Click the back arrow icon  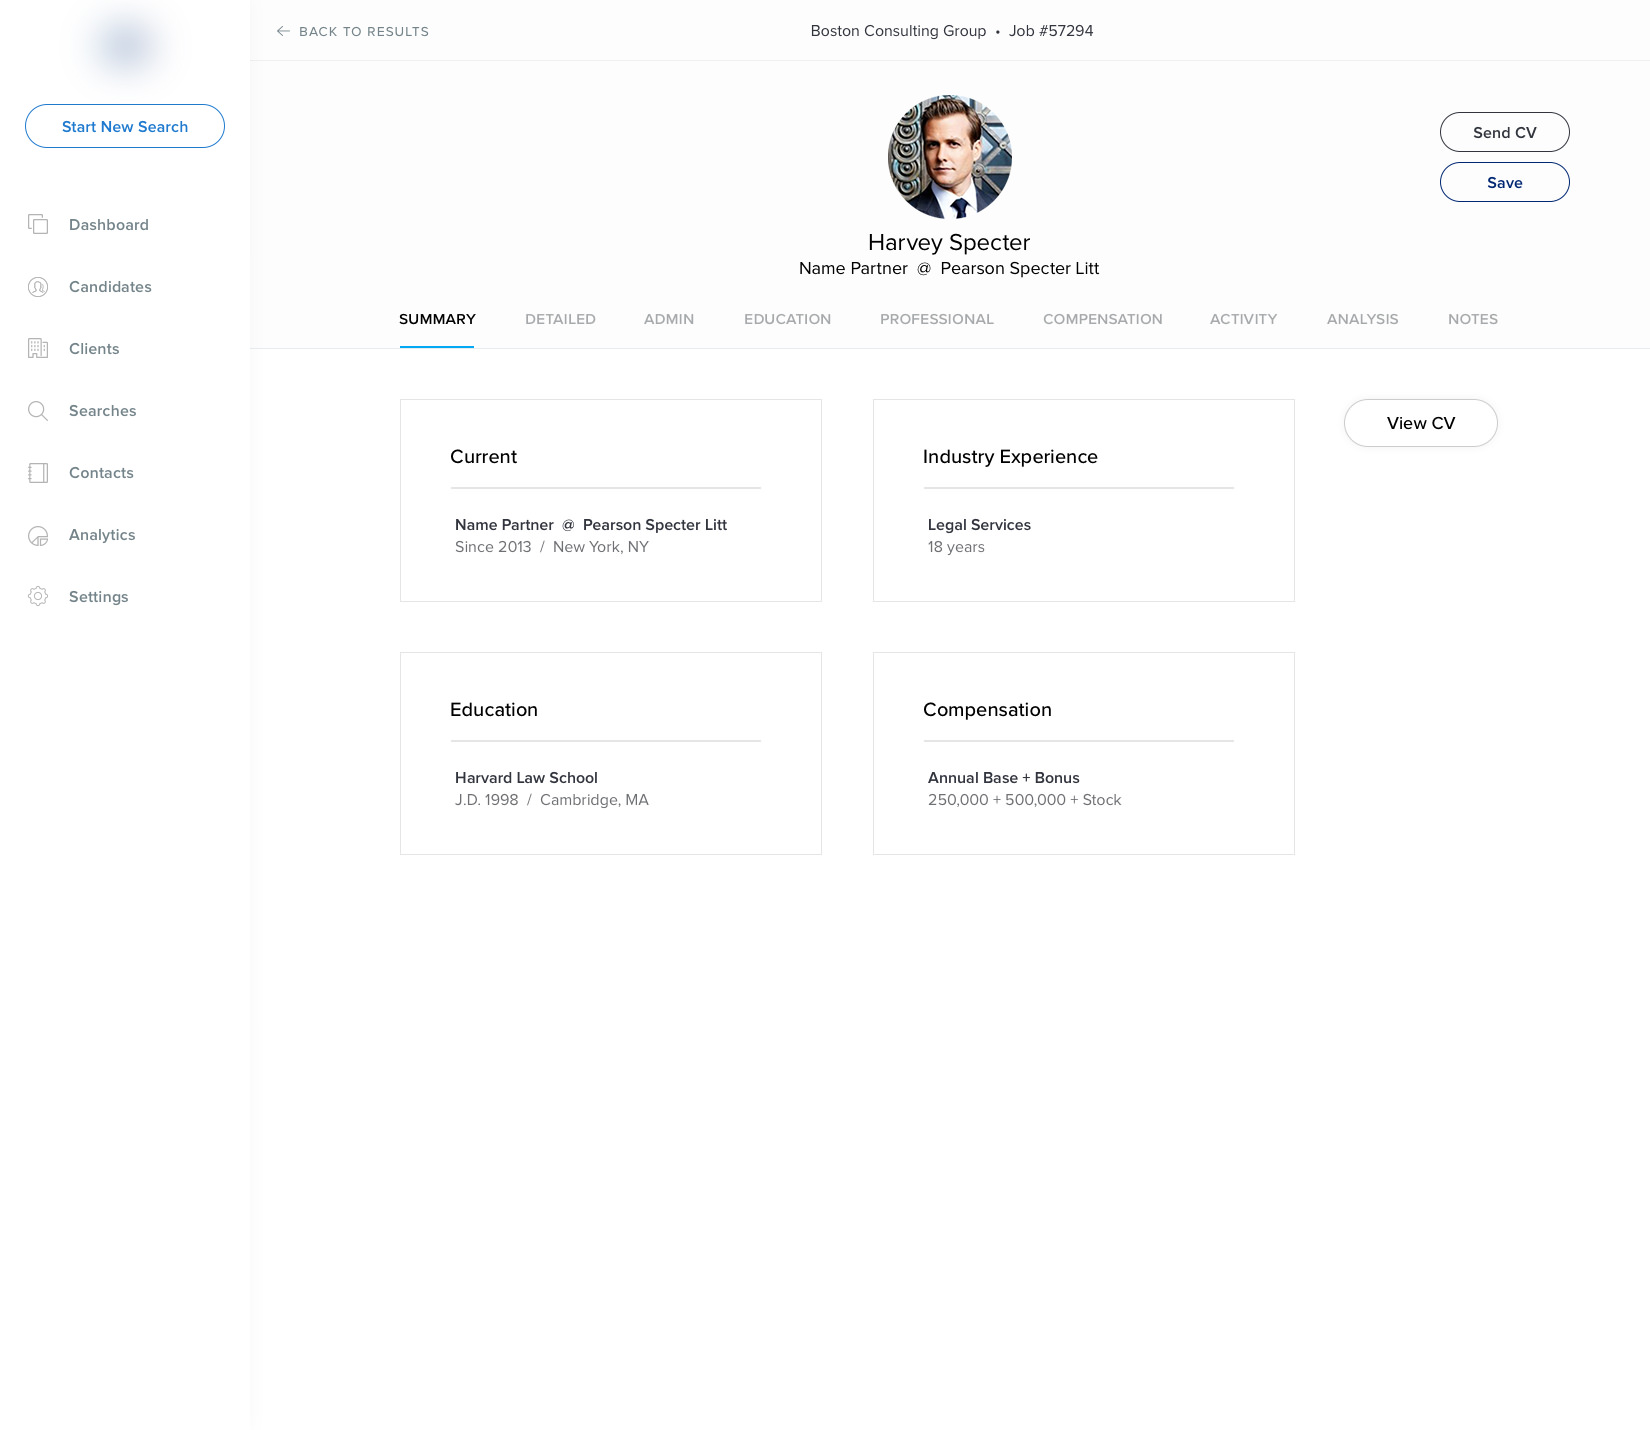click(x=283, y=31)
